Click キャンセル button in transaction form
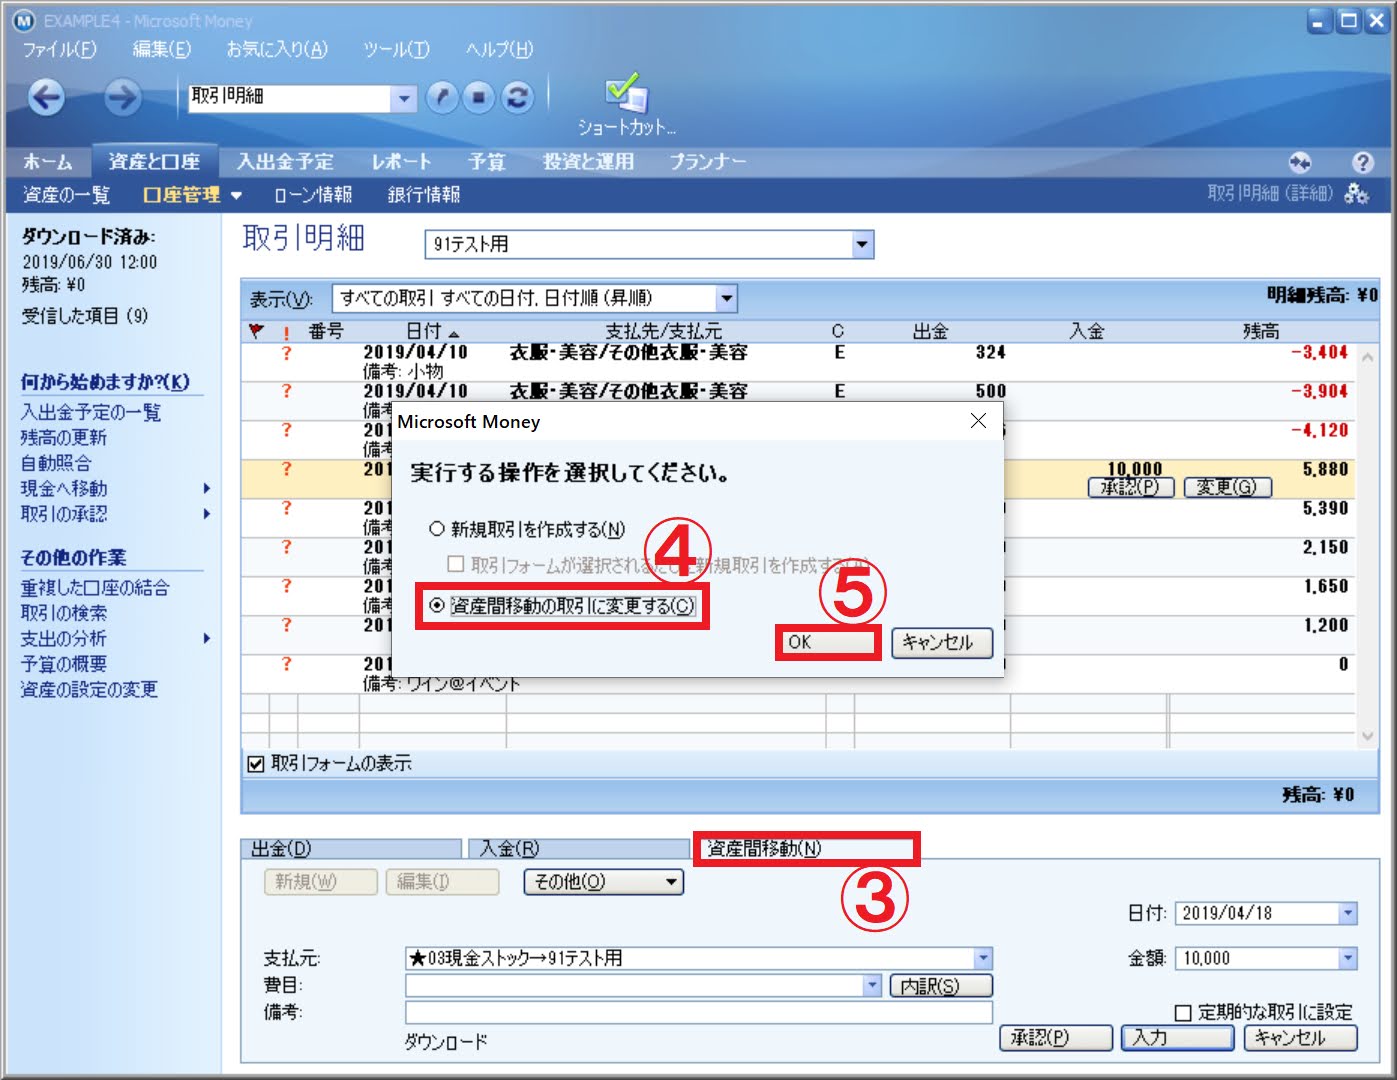Image resolution: width=1397 pixels, height=1080 pixels. pos(1300,1038)
